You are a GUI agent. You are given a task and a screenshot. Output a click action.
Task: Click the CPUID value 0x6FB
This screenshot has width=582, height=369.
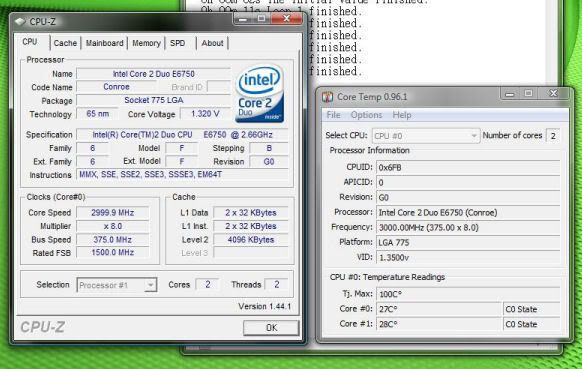coord(468,167)
